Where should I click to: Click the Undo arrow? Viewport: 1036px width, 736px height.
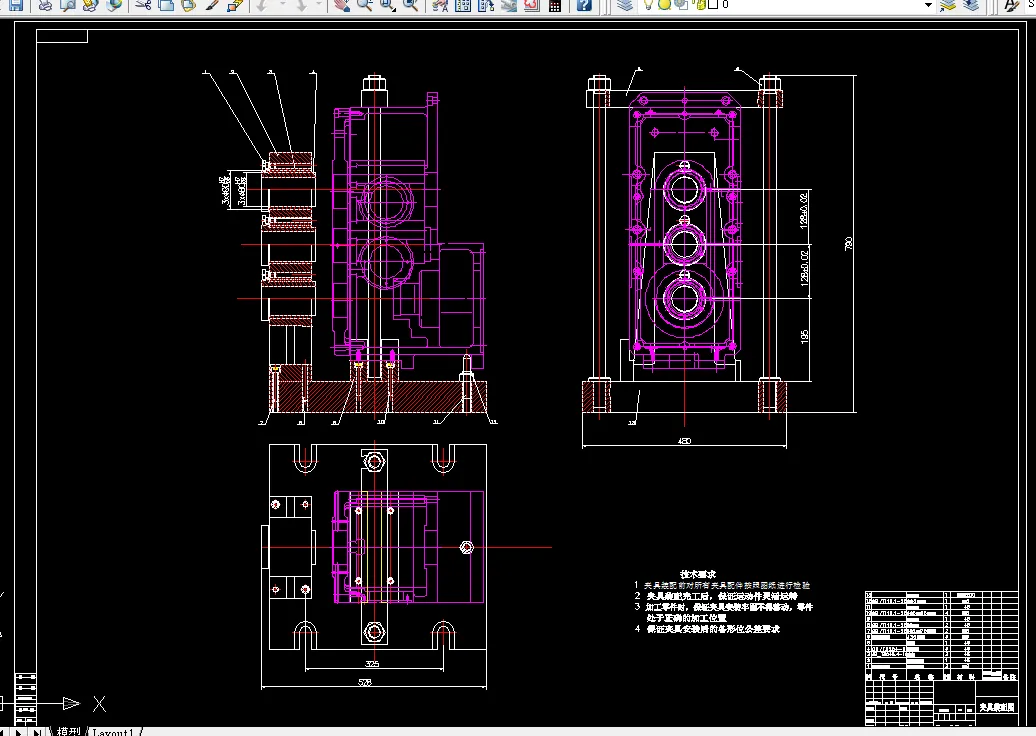262,5
